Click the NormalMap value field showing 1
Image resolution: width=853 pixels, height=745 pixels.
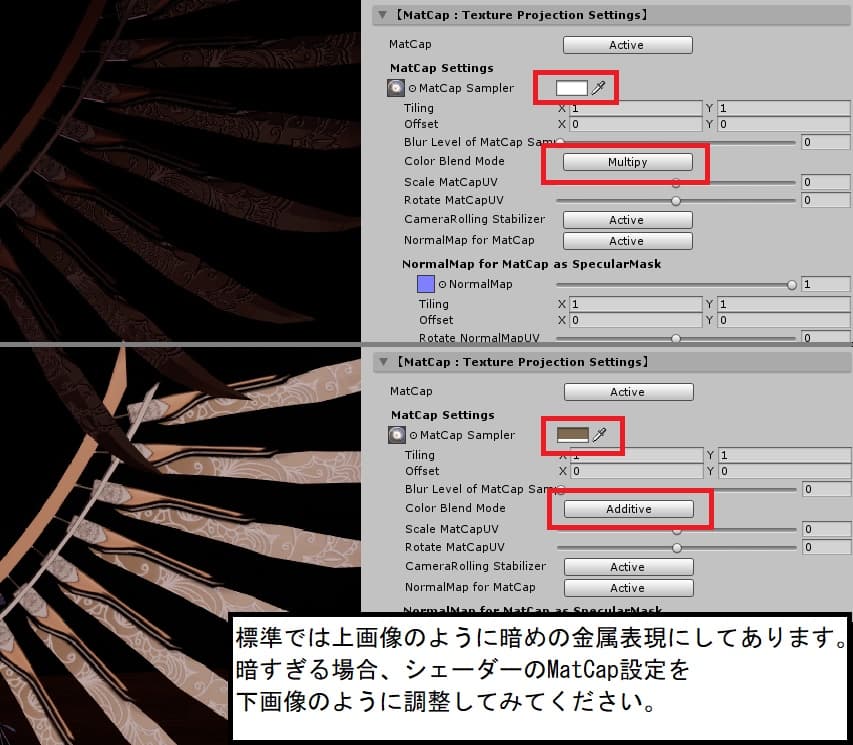(x=826, y=284)
